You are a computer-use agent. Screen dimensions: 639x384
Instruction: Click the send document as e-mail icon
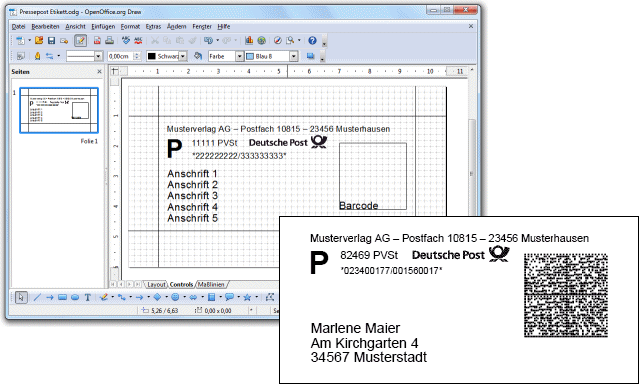coord(64,40)
